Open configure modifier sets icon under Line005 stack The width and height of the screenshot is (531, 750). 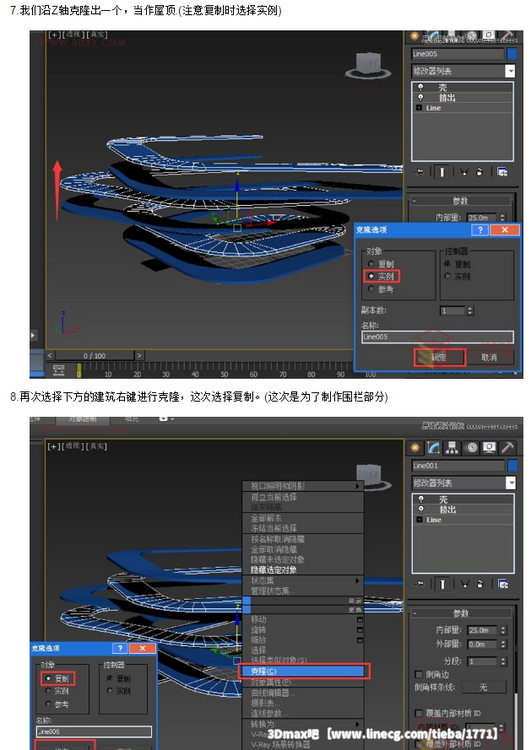(502, 172)
